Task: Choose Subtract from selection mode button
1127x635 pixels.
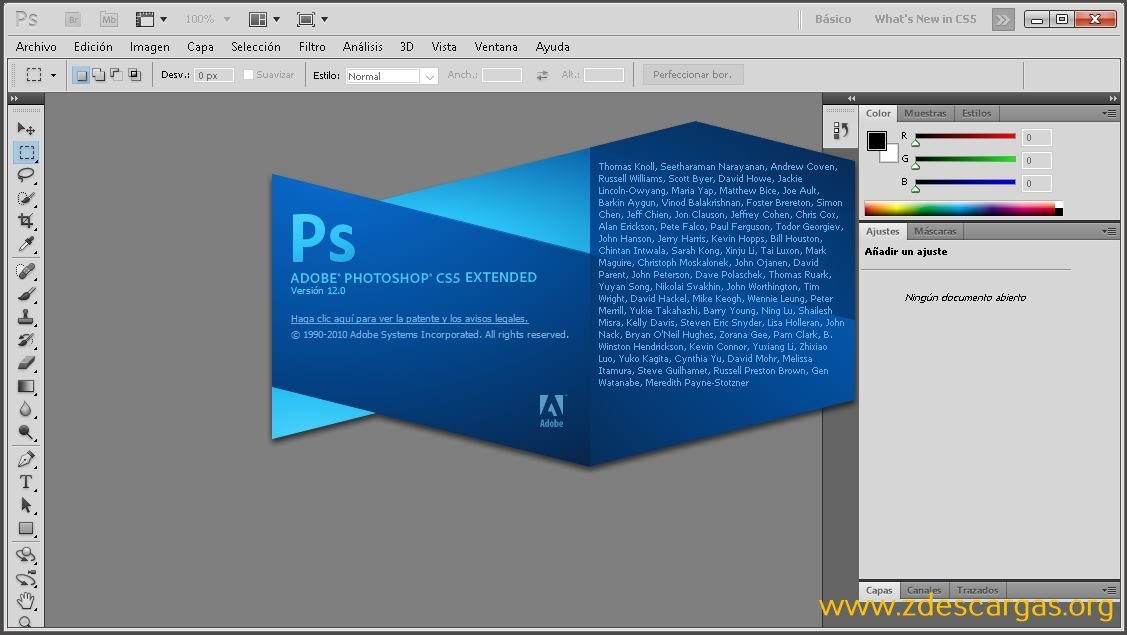Action: pos(116,75)
